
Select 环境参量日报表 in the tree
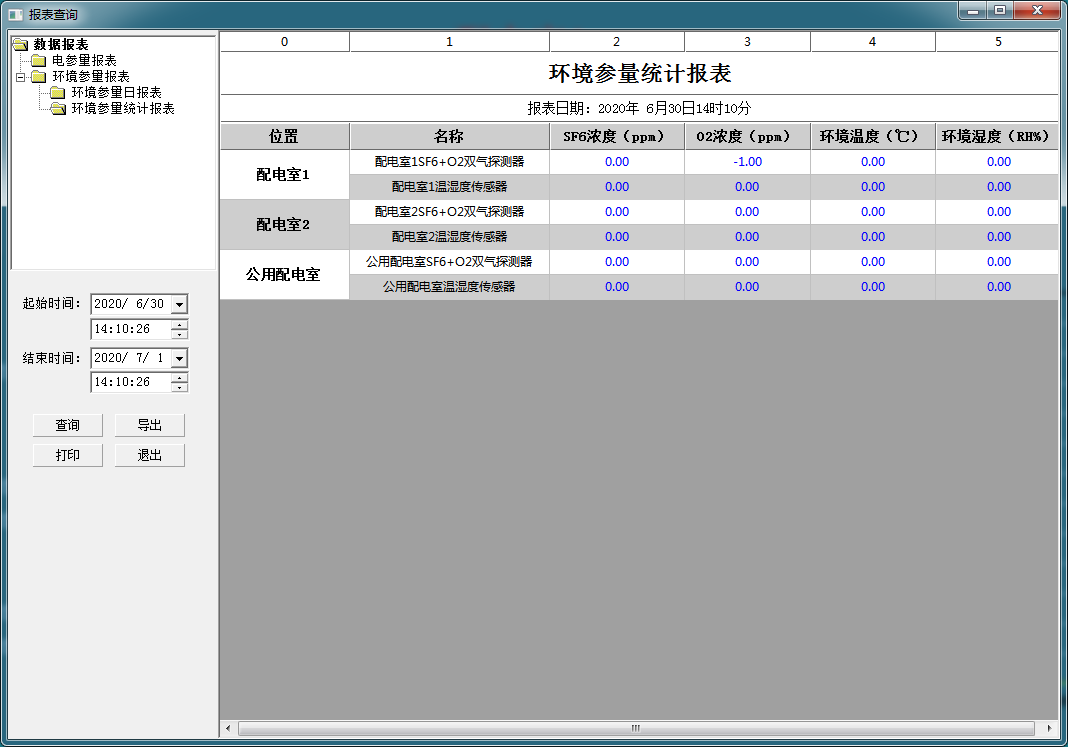point(116,92)
